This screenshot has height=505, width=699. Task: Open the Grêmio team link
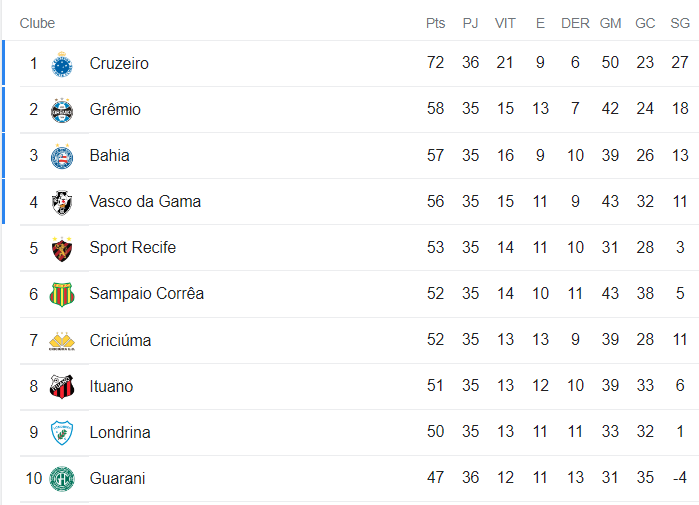(x=115, y=110)
